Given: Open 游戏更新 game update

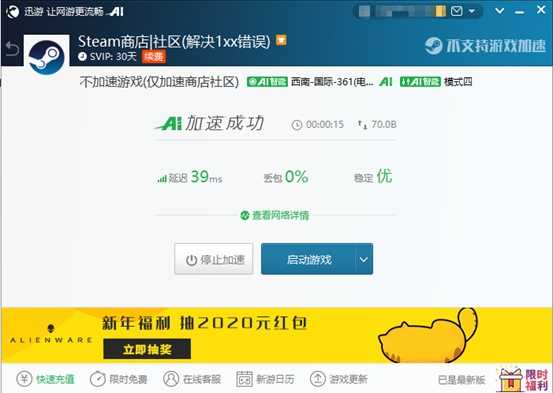Looking at the screenshot, I should (339, 379).
